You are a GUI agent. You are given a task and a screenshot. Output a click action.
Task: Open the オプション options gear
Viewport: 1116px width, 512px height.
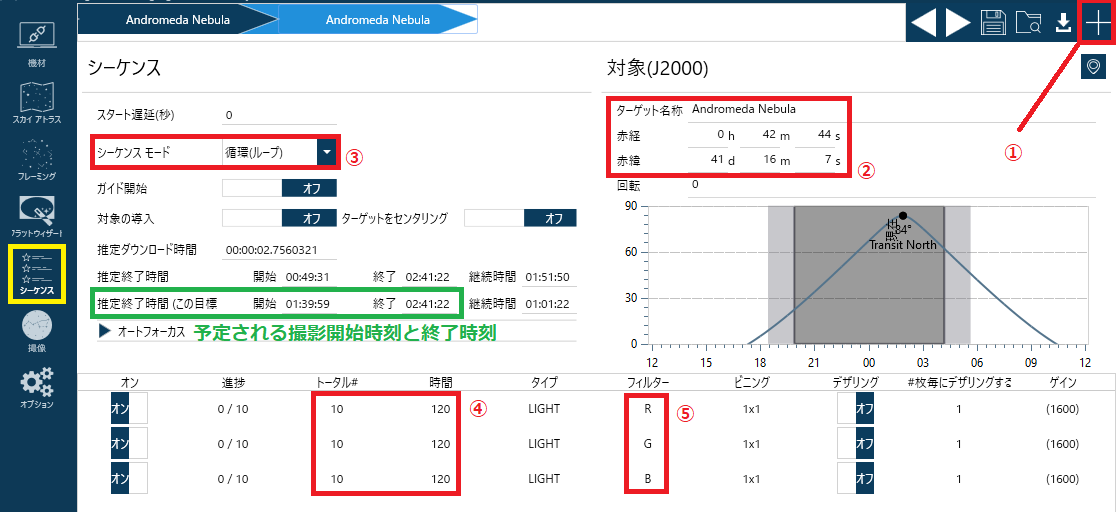click(36, 388)
